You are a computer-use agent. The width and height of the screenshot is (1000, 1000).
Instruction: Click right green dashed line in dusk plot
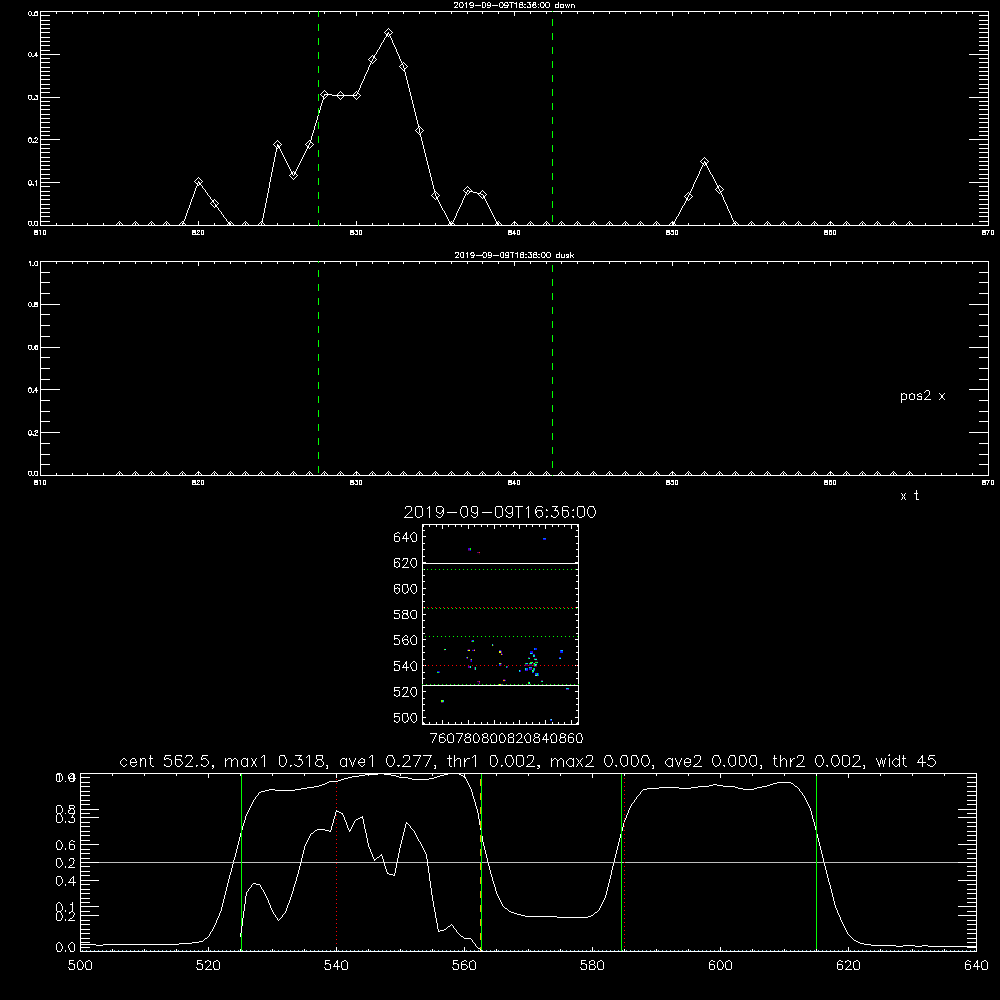pyautogui.click(x=552, y=368)
